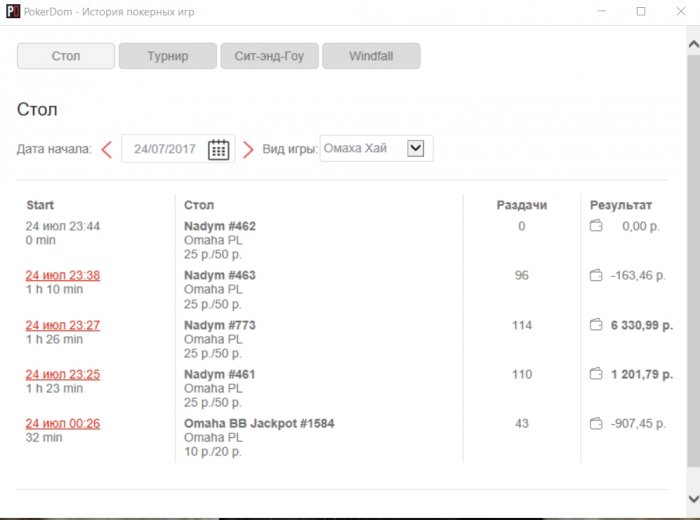Viewport: 700px width, 520px height.
Task: Go to next date with right arrow
Action: coord(248,149)
